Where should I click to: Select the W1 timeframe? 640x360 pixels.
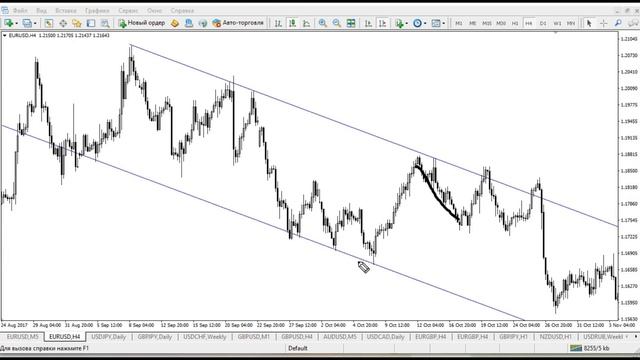tap(557, 24)
